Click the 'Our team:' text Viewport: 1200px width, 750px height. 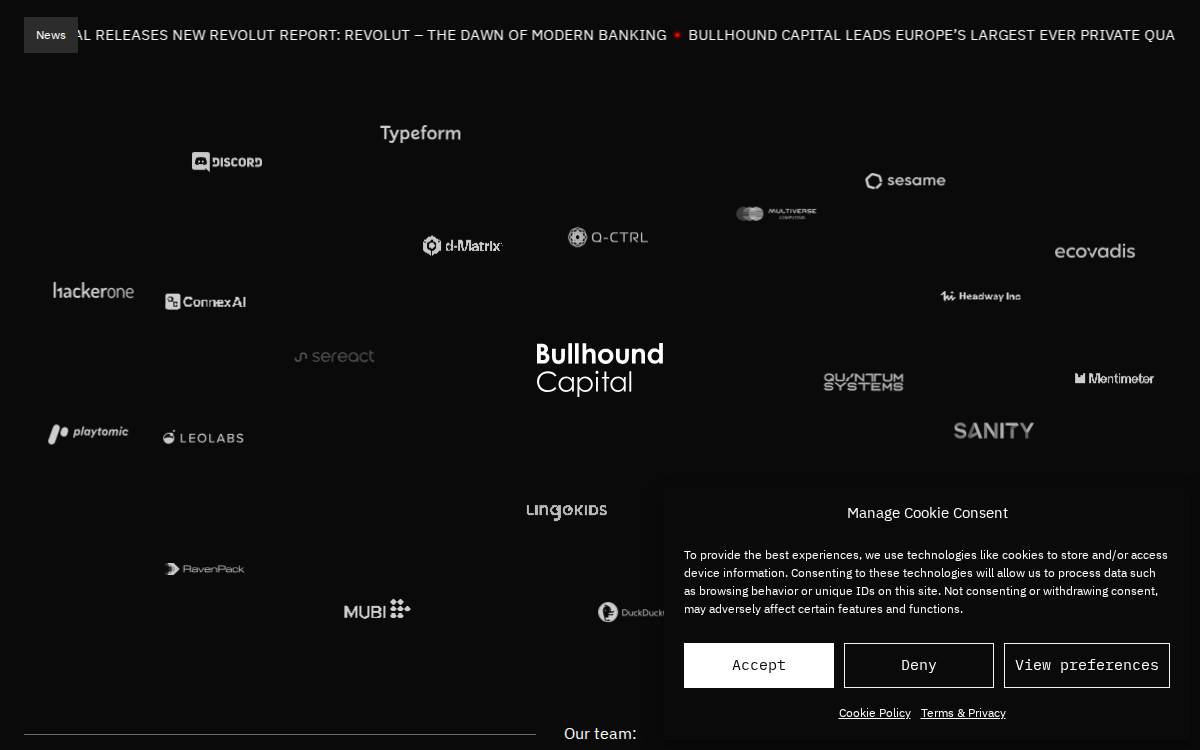pos(600,733)
